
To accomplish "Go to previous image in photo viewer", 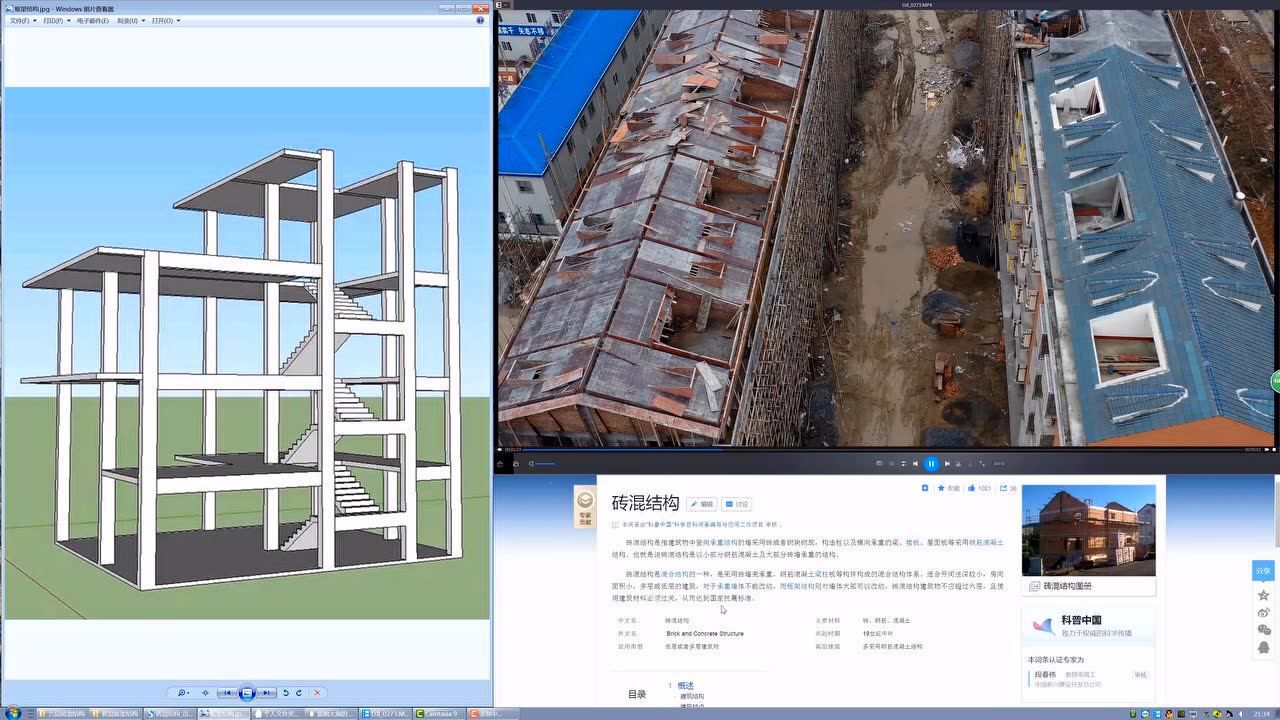I will [229, 692].
